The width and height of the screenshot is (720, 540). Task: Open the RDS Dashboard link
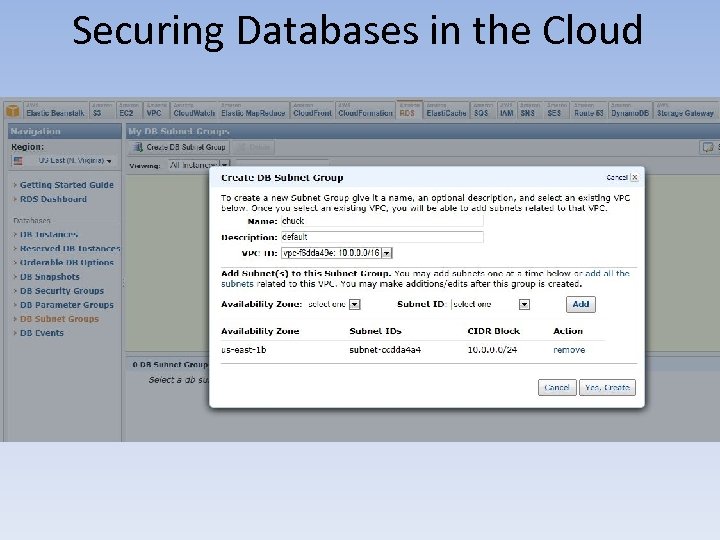(x=53, y=199)
